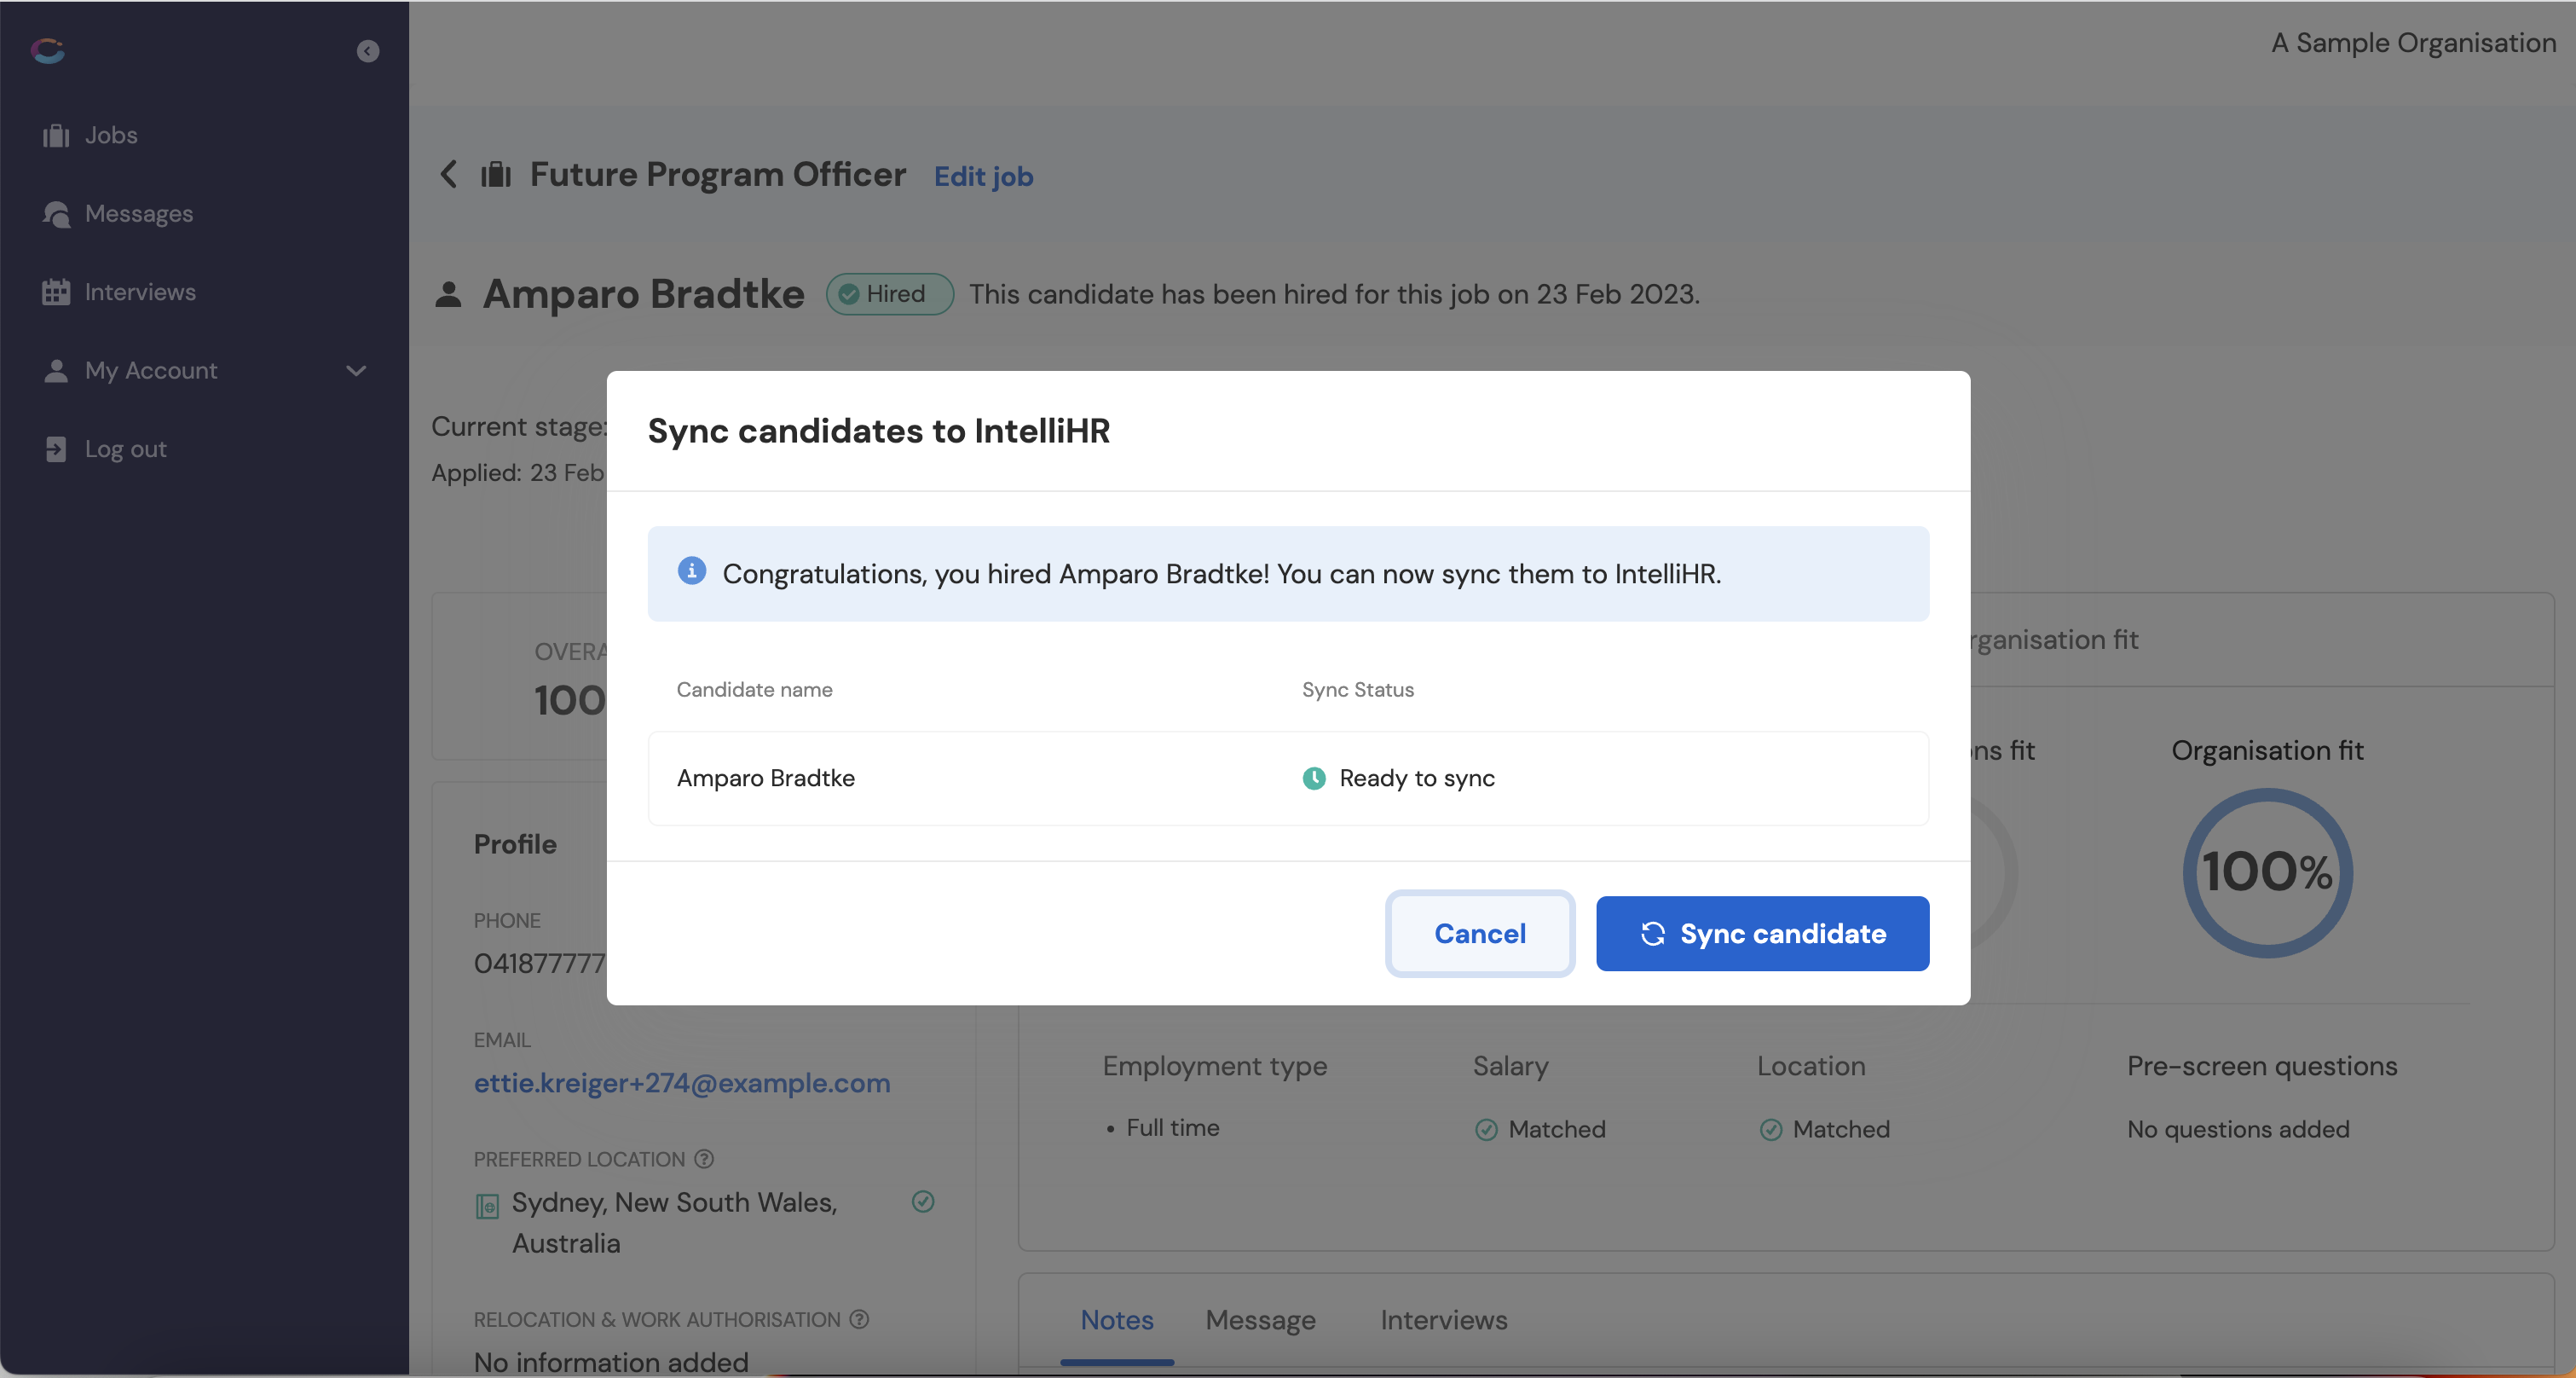2576x1378 pixels.
Task: Go back using the chevron beside the job title
Action: (x=449, y=174)
